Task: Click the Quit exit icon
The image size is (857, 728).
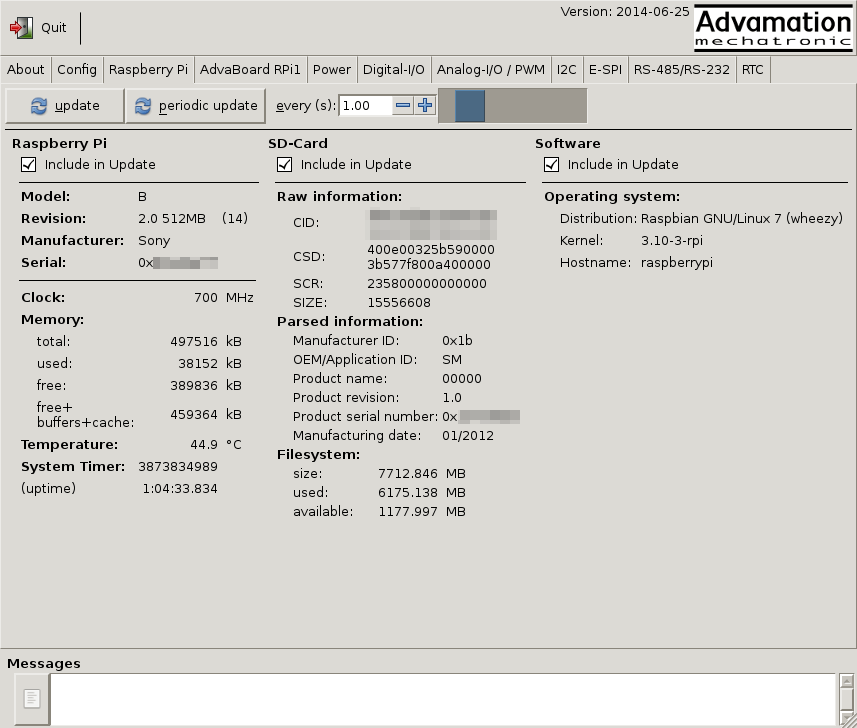Action: coord(21,27)
